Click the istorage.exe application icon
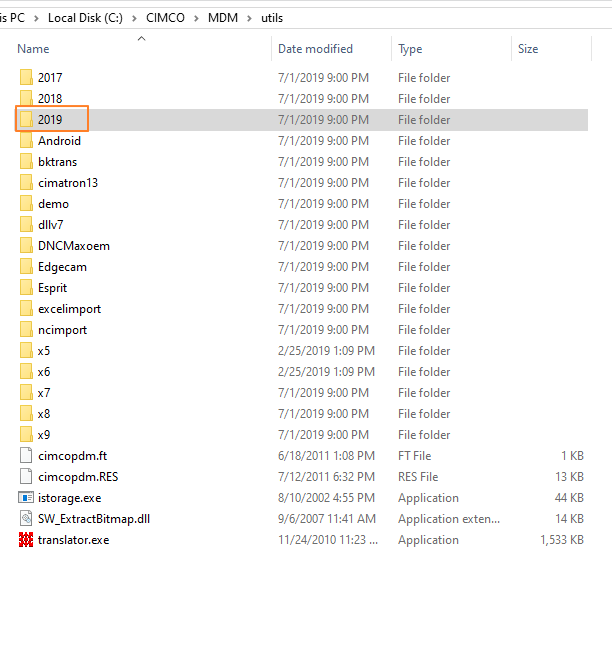Image resolution: width=612 pixels, height=659 pixels. pos(26,498)
